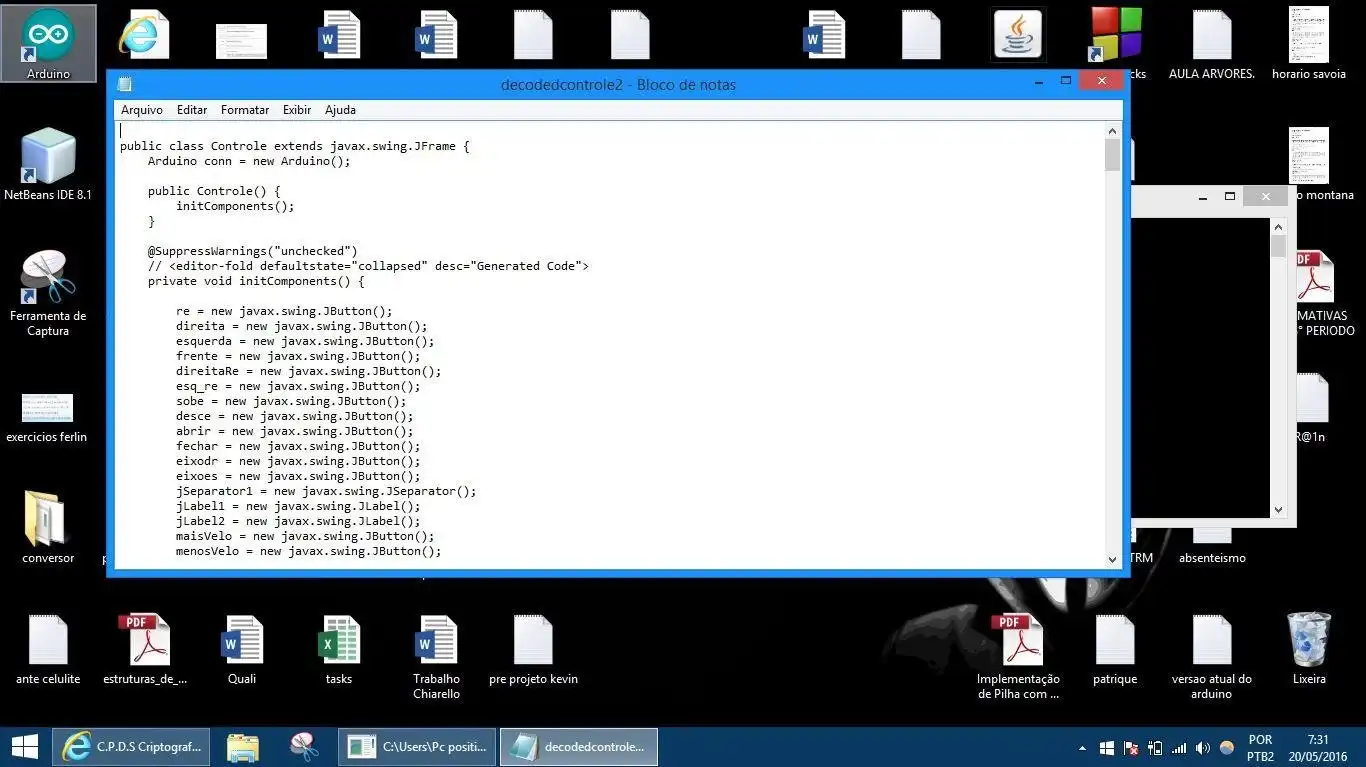Click the Notepad title bar icon
Image resolution: width=1366 pixels, height=767 pixels.
pos(125,84)
